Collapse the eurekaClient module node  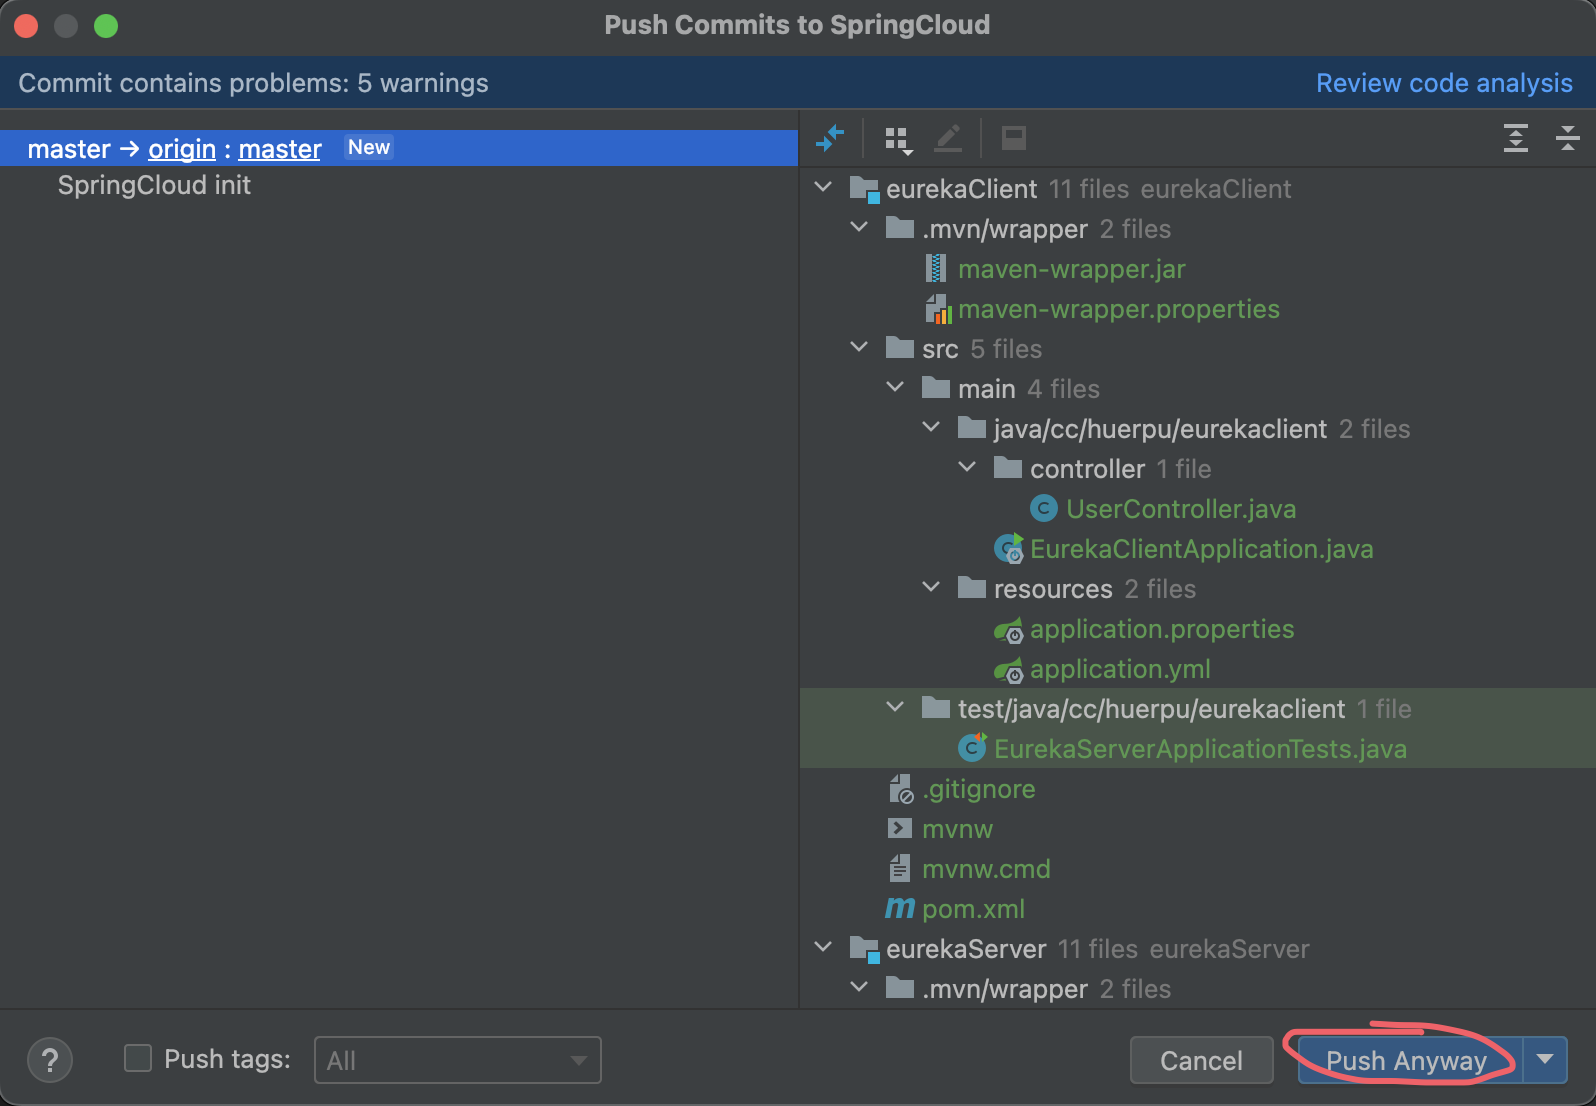coord(823,188)
